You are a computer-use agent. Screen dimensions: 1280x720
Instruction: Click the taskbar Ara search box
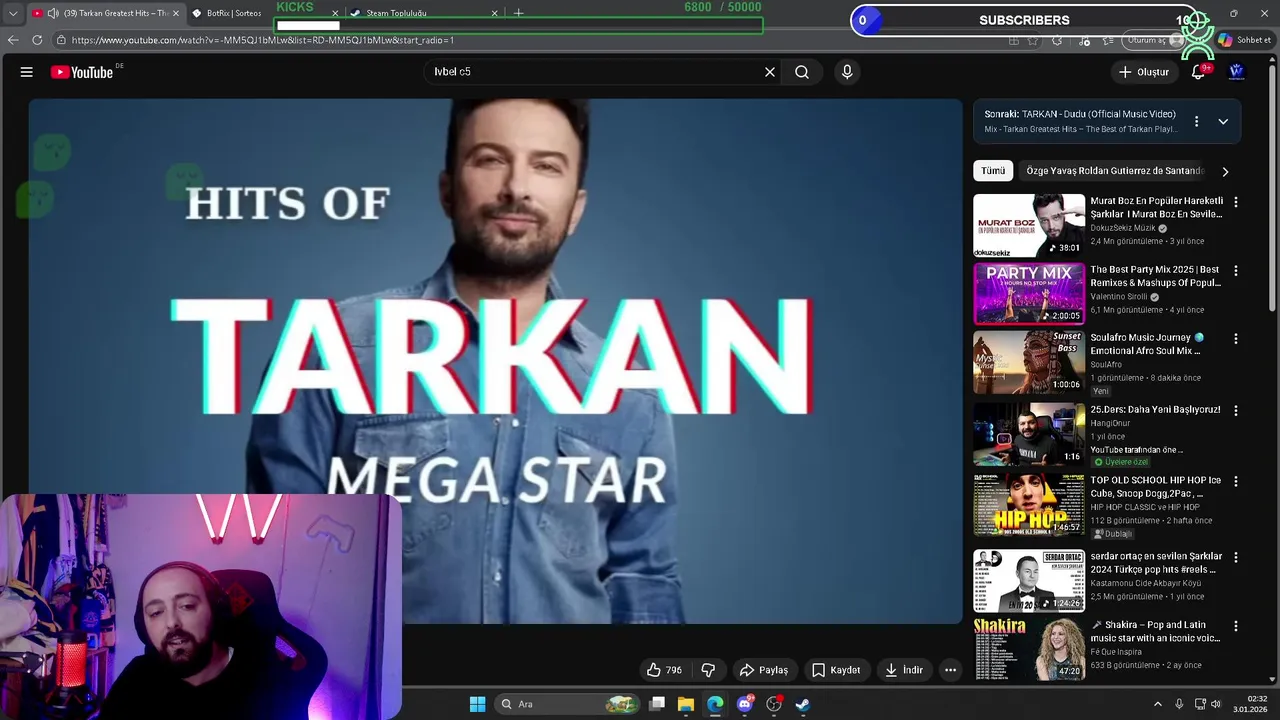(x=568, y=704)
